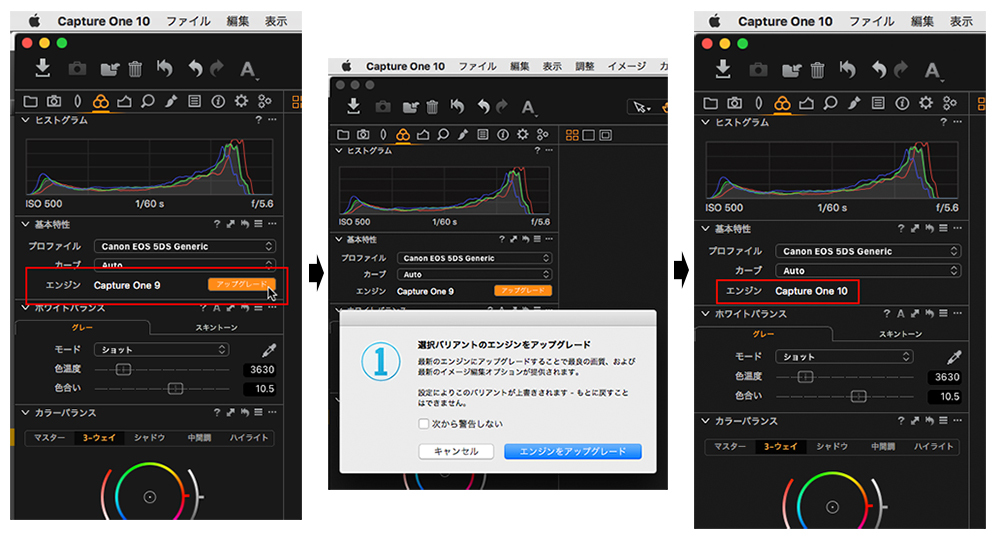The width and height of the screenshot is (1000, 541).
Task: Click the trash delete icon in left window
Action: [x=135, y=68]
